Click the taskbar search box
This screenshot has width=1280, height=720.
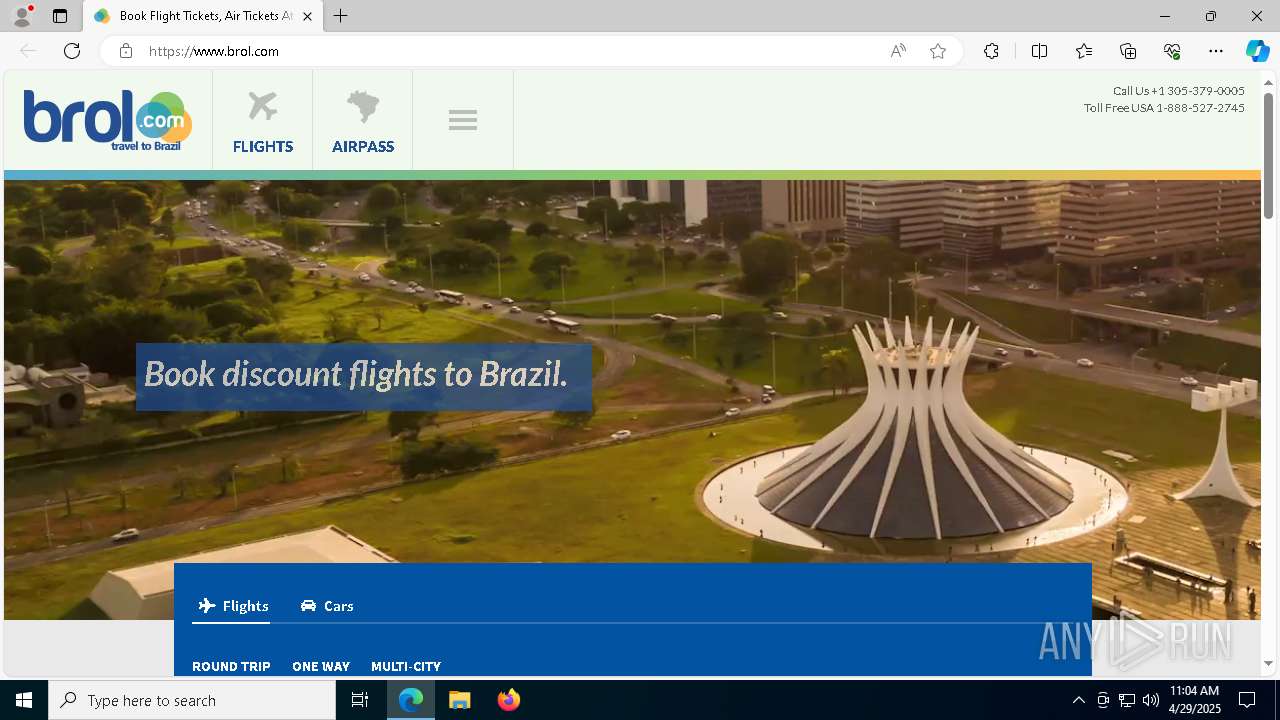tap(192, 700)
